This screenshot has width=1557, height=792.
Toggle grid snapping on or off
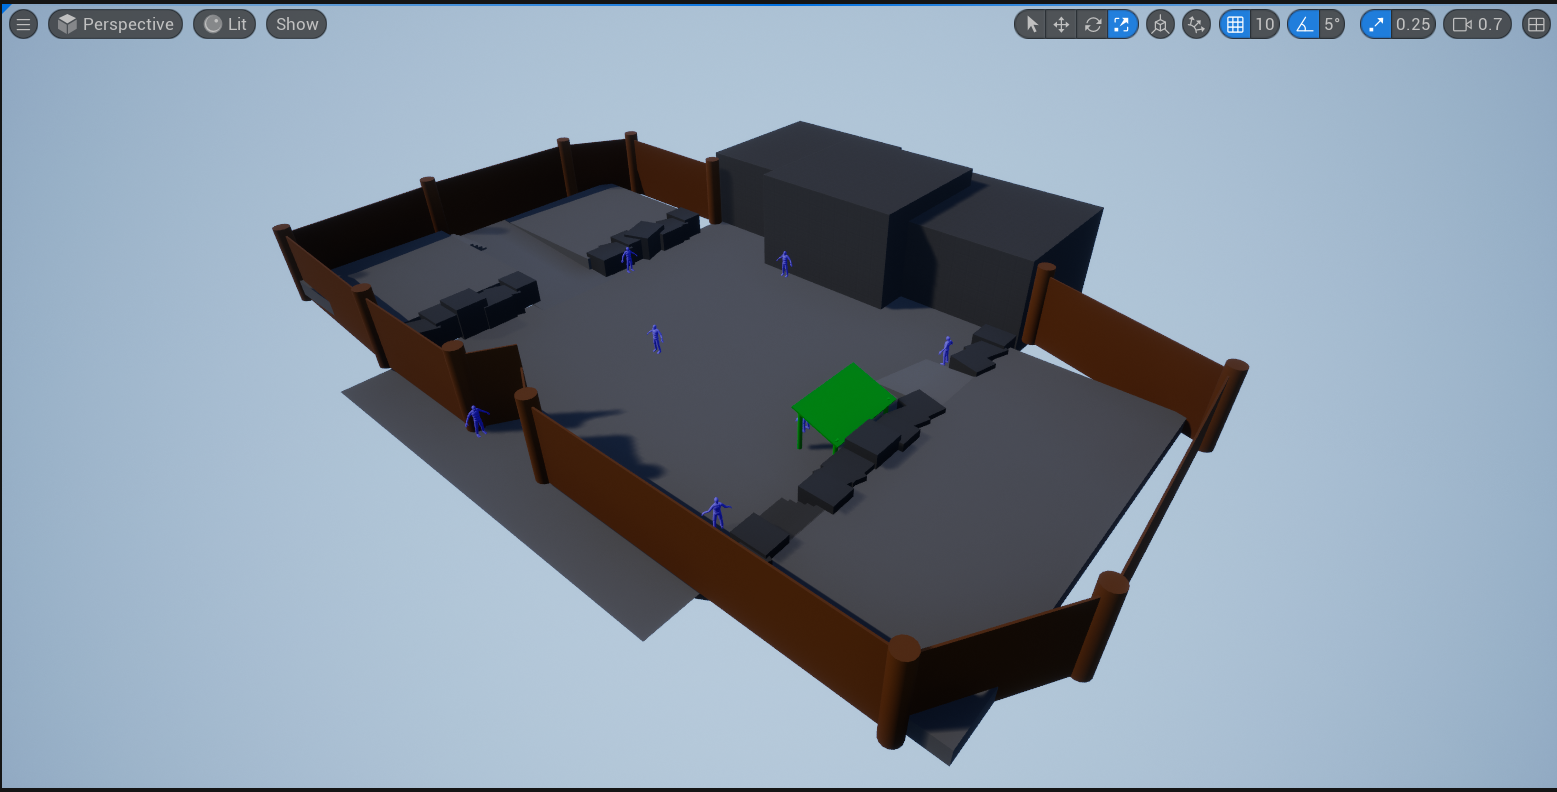[x=1235, y=24]
